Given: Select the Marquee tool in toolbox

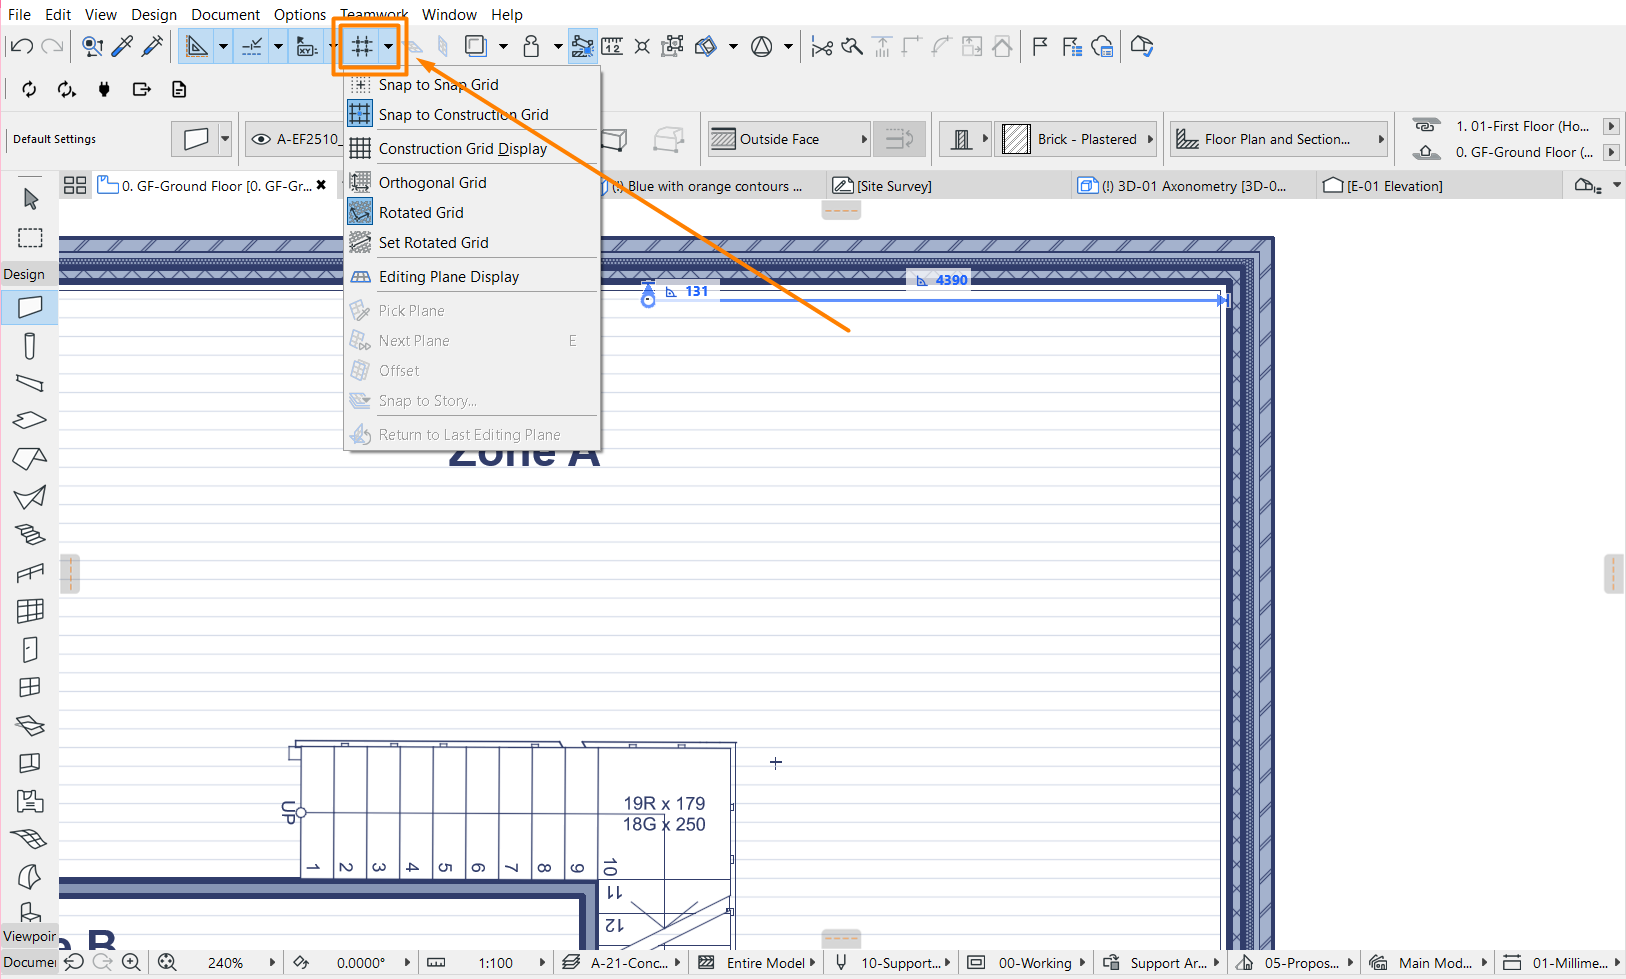Looking at the screenshot, I should [30, 238].
